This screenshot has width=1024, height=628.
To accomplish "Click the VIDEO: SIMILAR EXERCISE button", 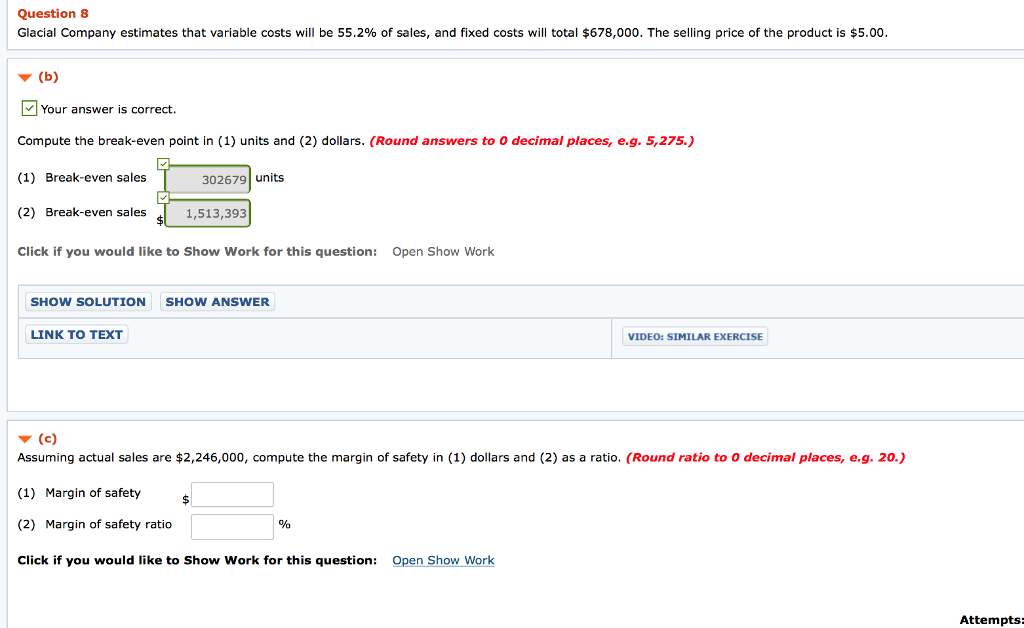I will tap(694, 336).
